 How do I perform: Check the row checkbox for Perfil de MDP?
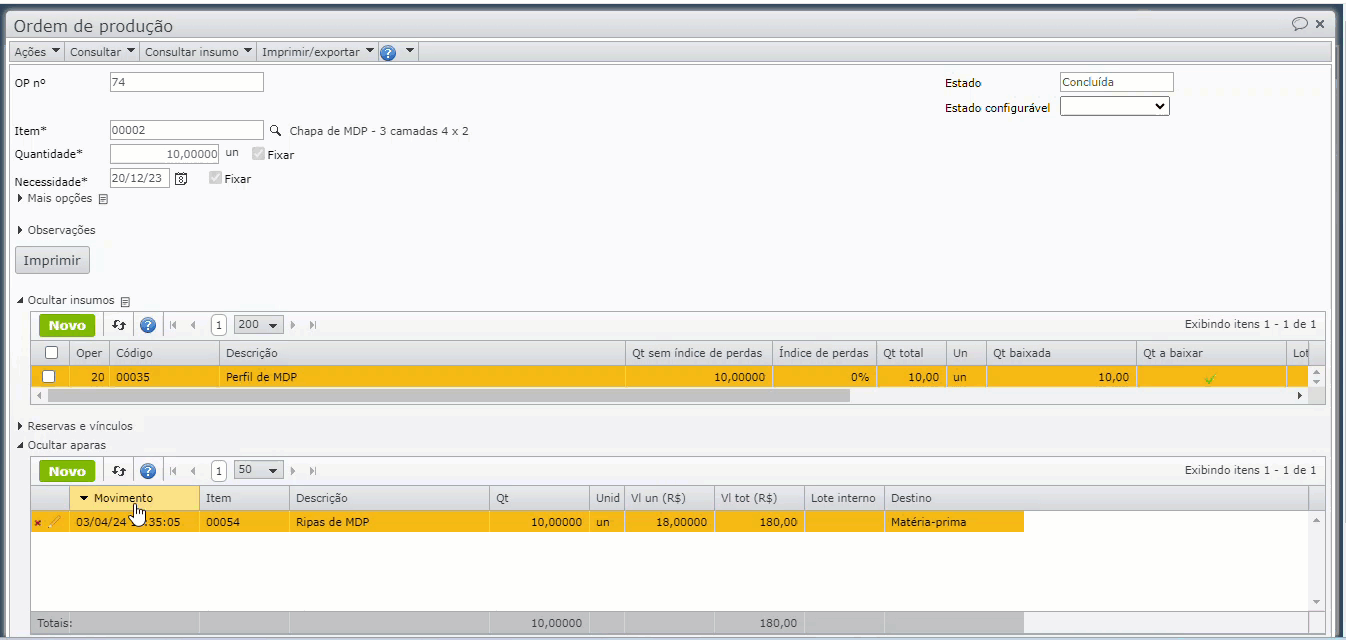(48, 377)
